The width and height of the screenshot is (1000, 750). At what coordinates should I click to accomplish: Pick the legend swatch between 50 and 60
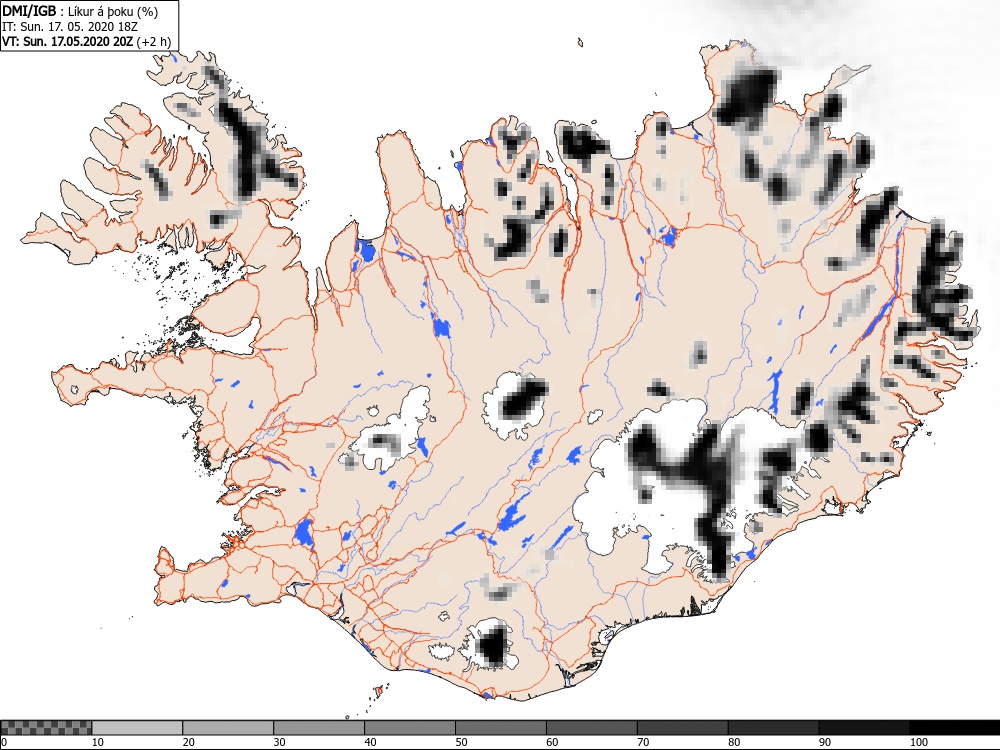tap(501, 728)
